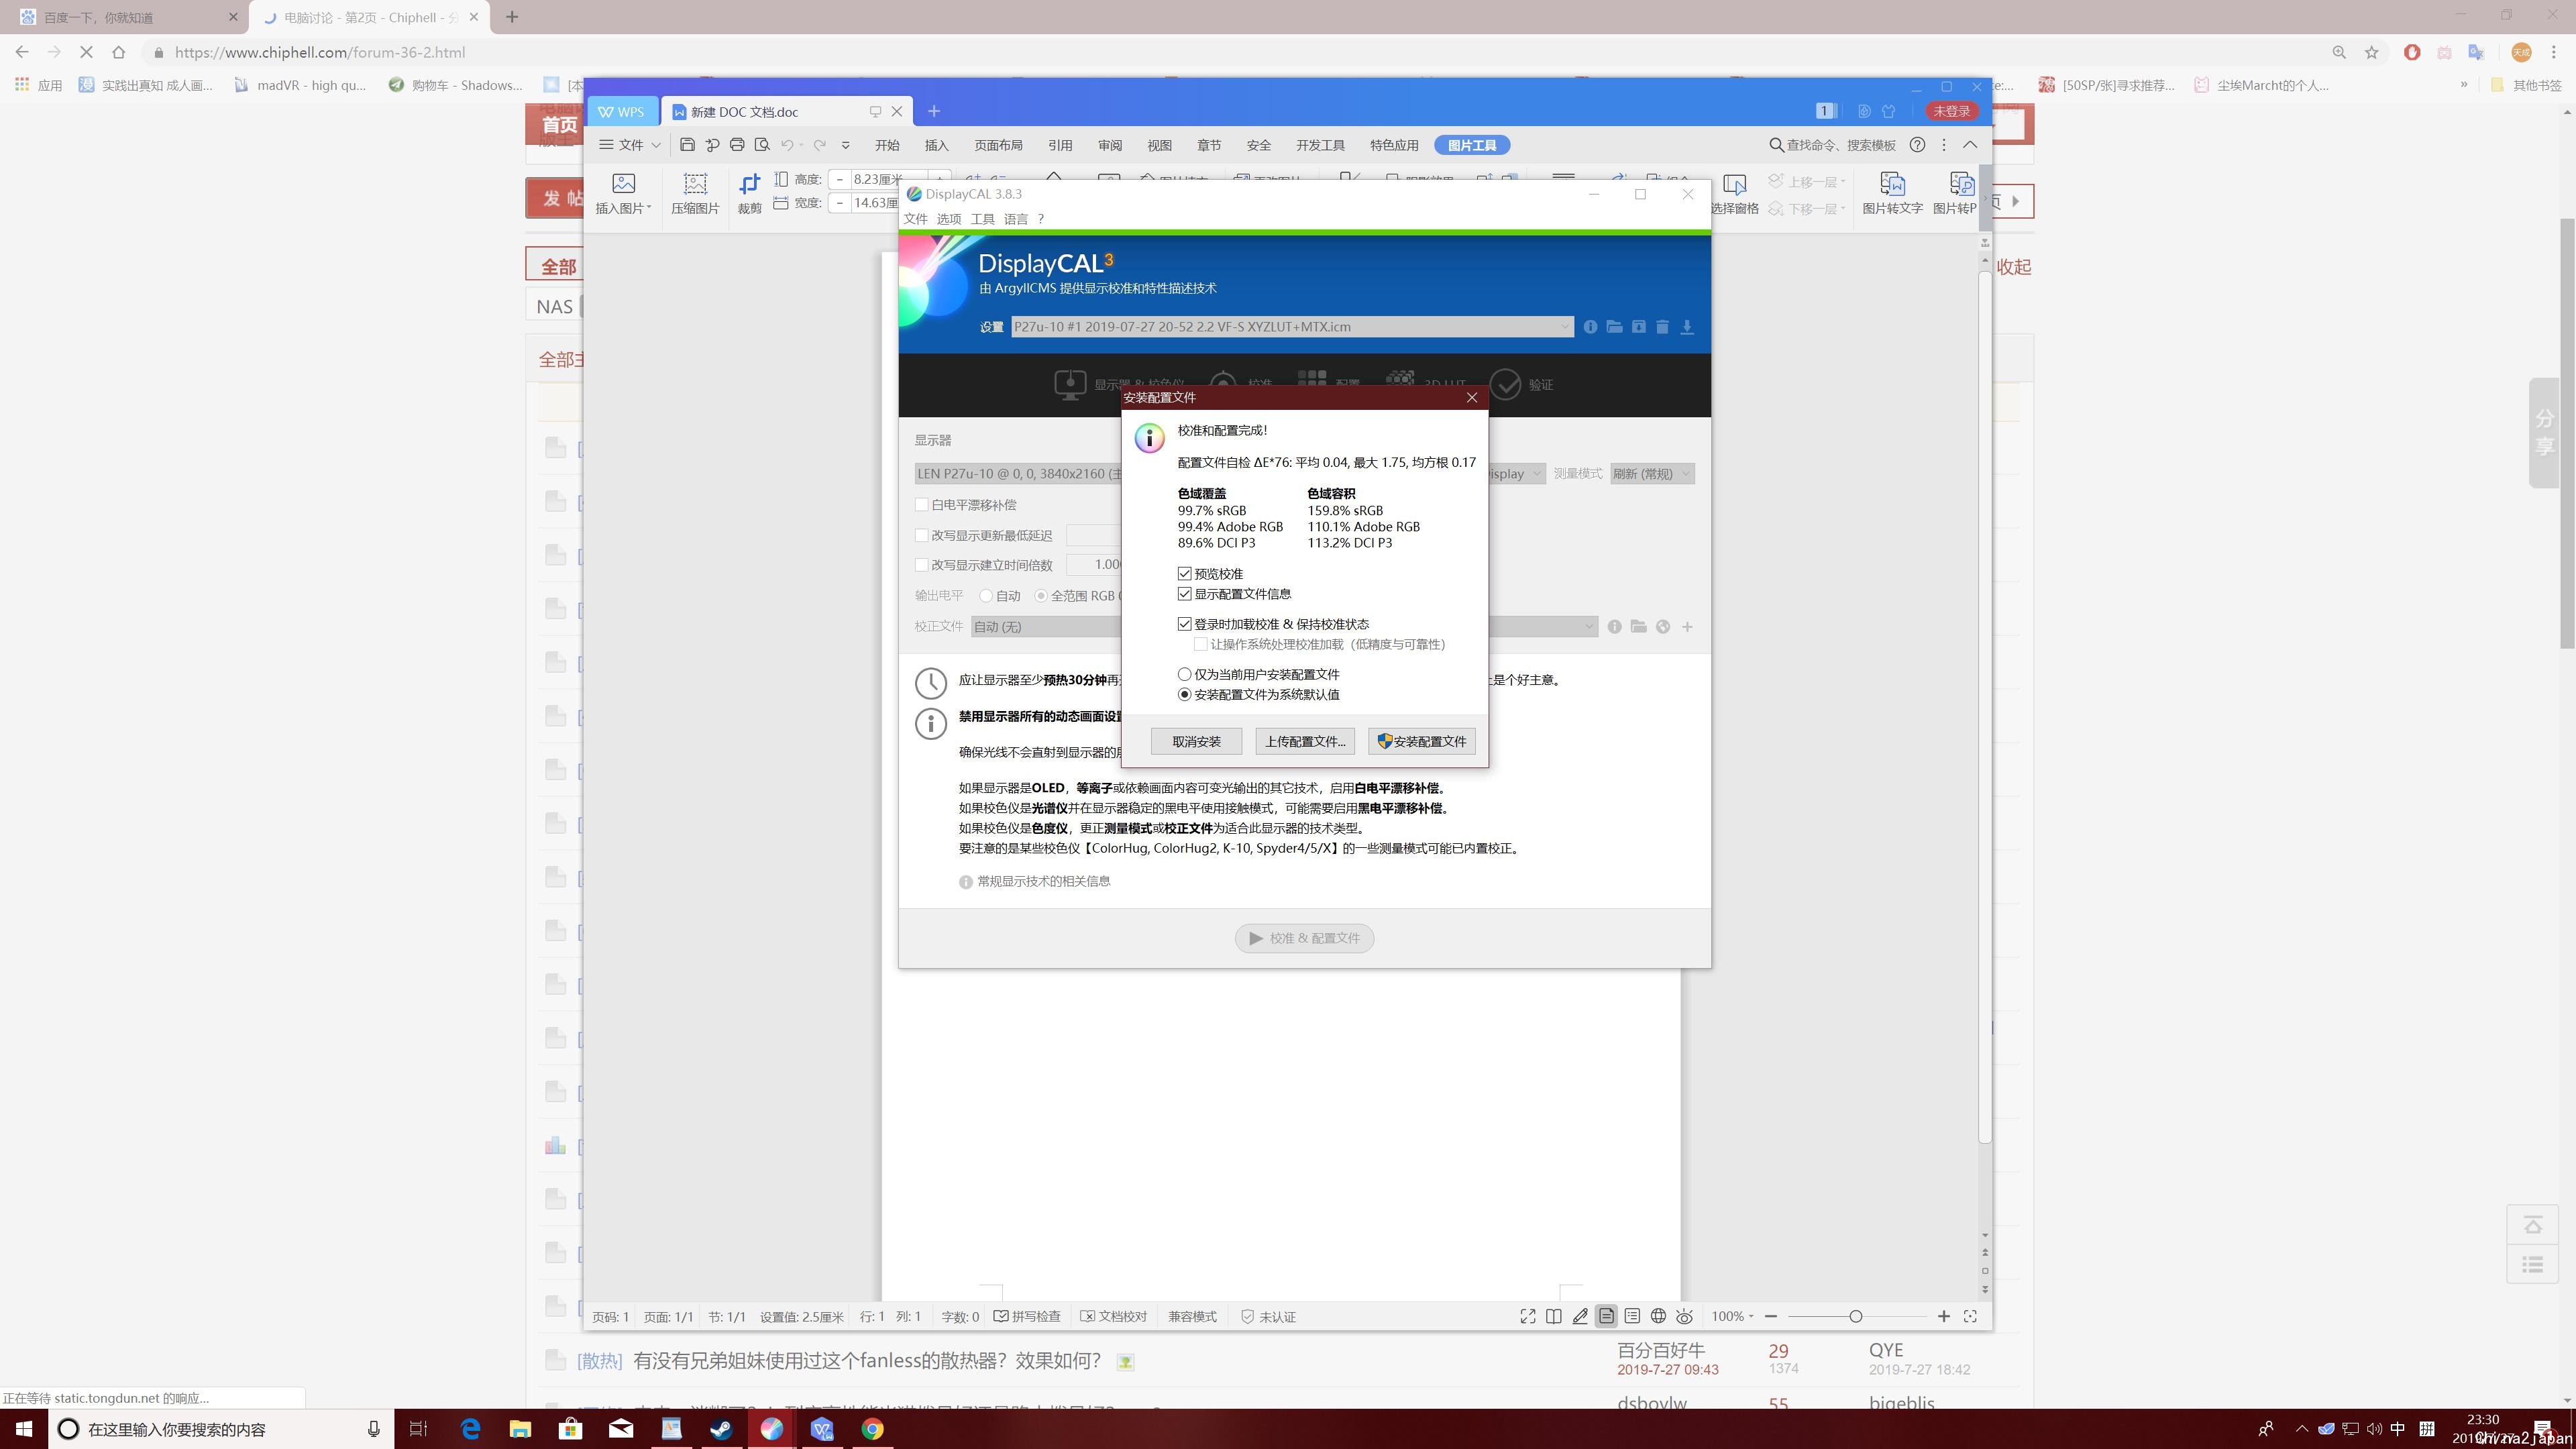Open File Explorer from the taskbar
Image resolution: width=2576 pixels, height=1449 pixels.
point(520,1429)
